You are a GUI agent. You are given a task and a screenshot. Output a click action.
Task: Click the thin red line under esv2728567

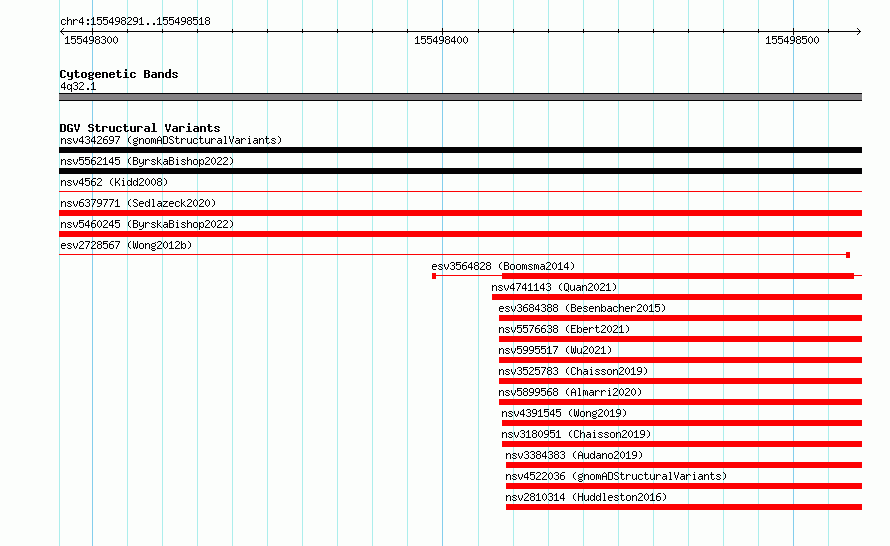point(453,255)
